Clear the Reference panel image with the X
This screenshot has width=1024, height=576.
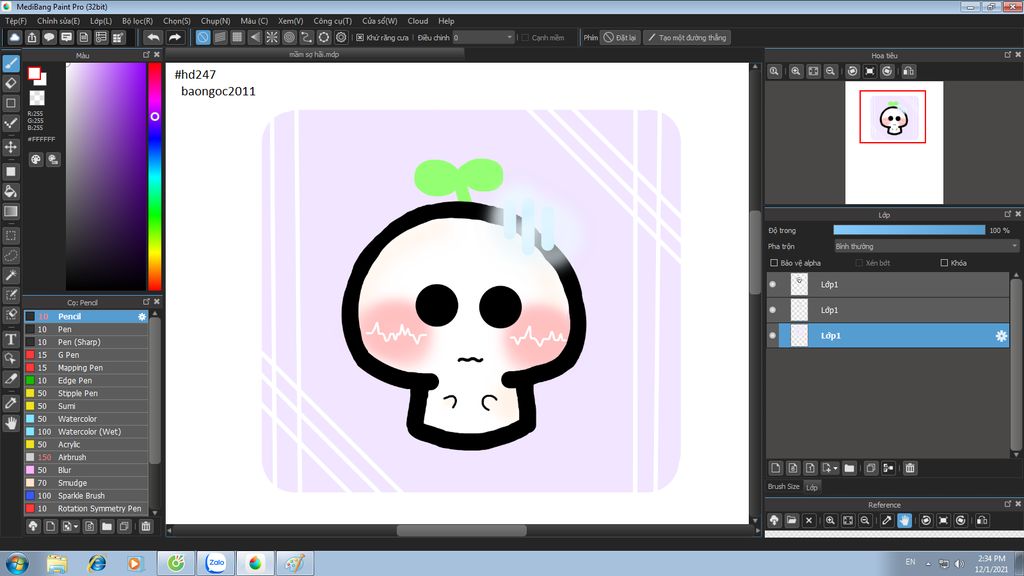click(808, 520)
